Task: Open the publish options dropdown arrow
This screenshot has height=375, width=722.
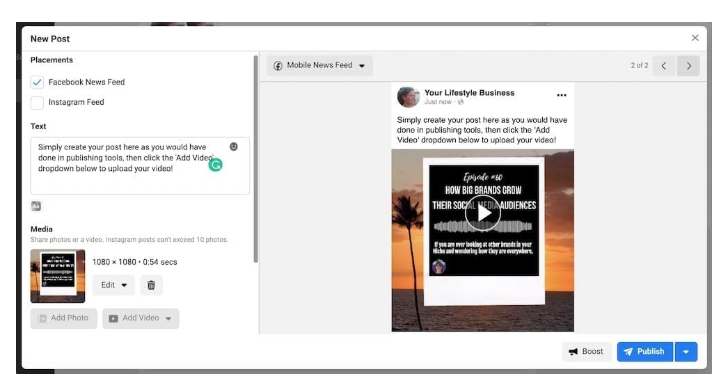Action: coord(686,352)
